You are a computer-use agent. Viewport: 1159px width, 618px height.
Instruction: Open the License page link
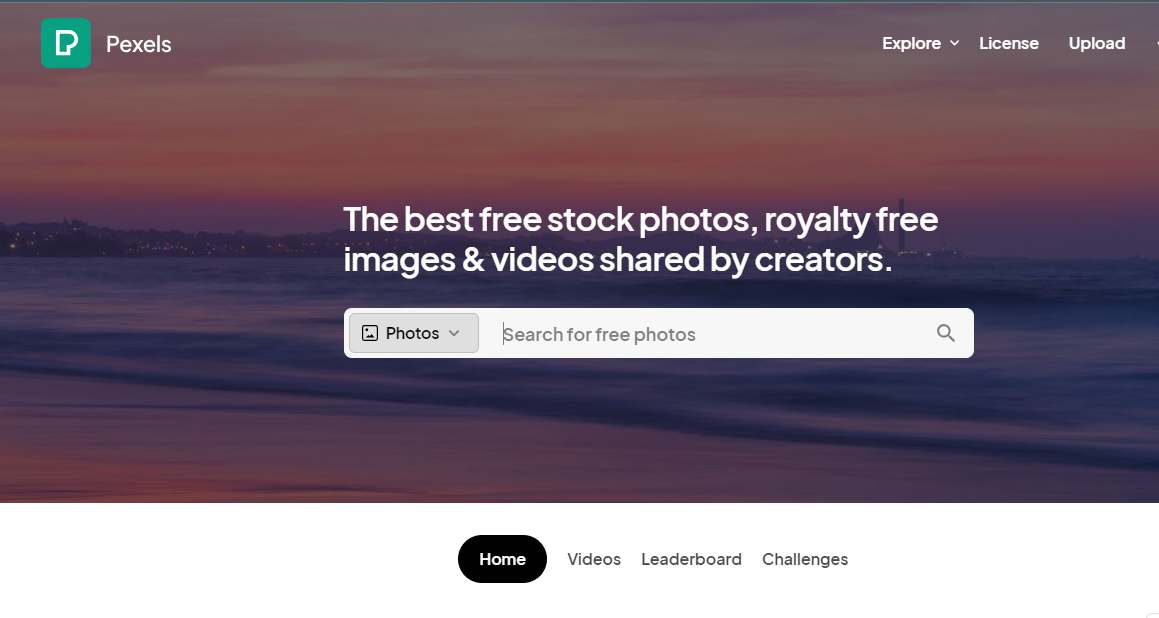1009,44
